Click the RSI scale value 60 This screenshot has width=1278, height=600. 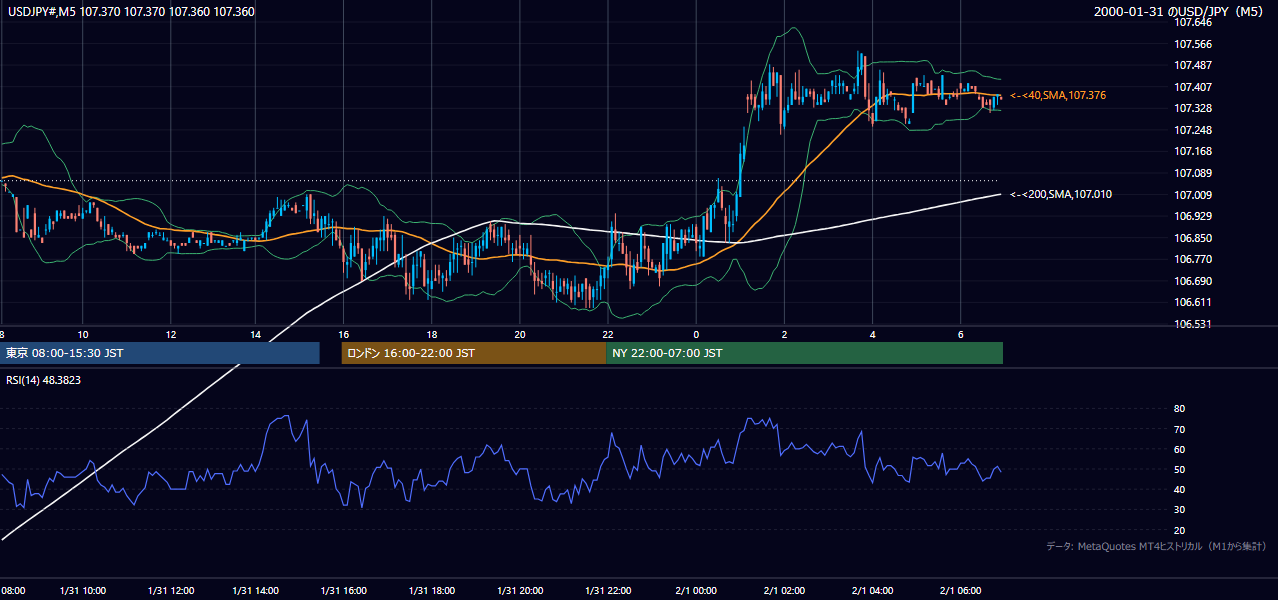(x=1179, y=449)
